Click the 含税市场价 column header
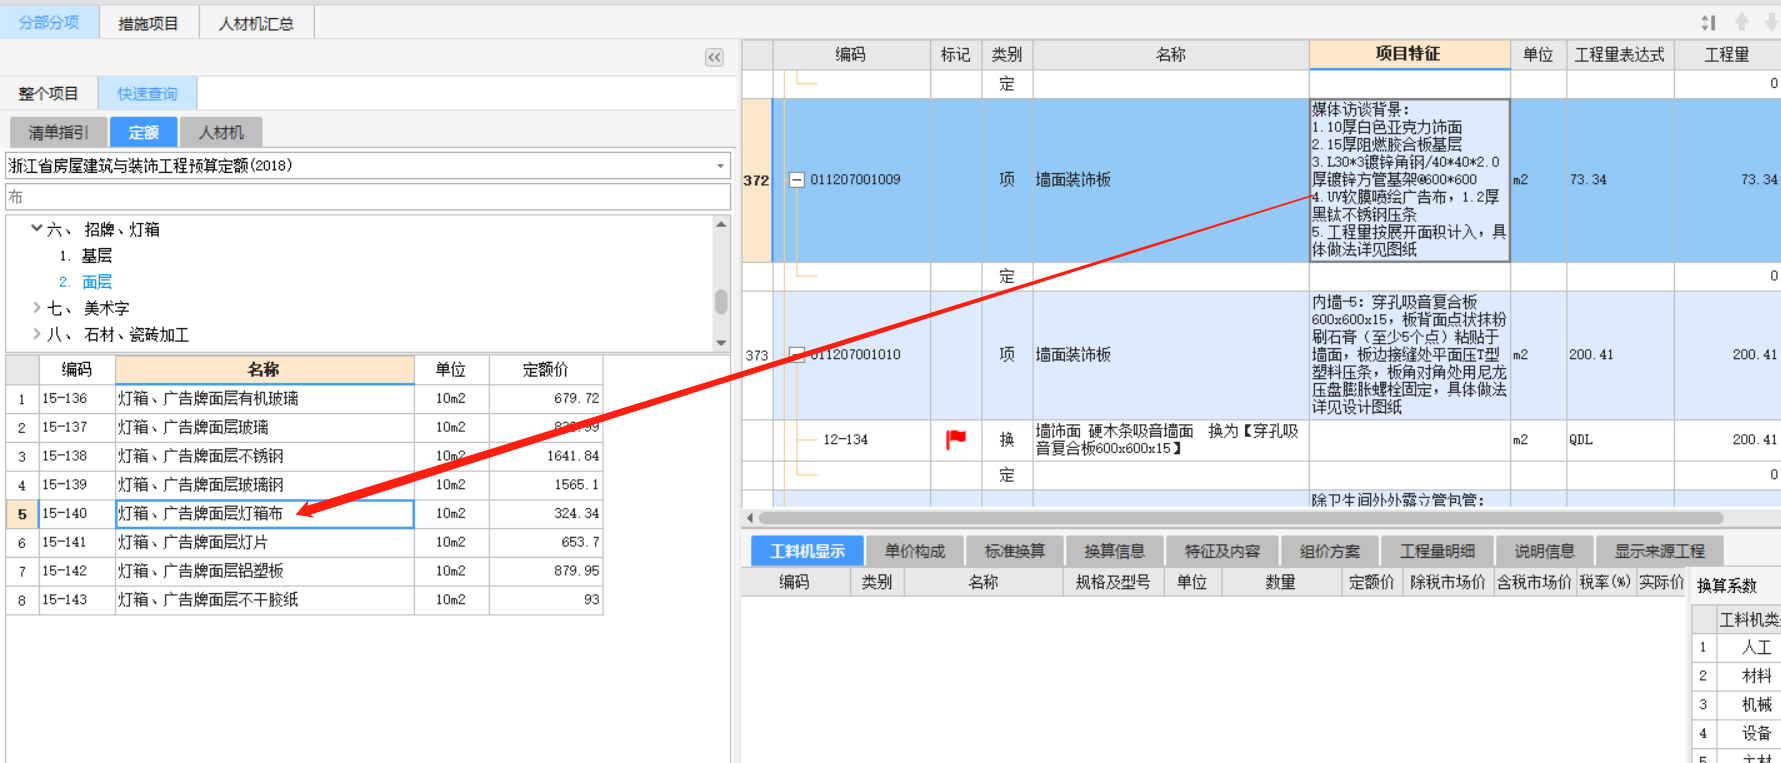 [x=1534, y=582]
